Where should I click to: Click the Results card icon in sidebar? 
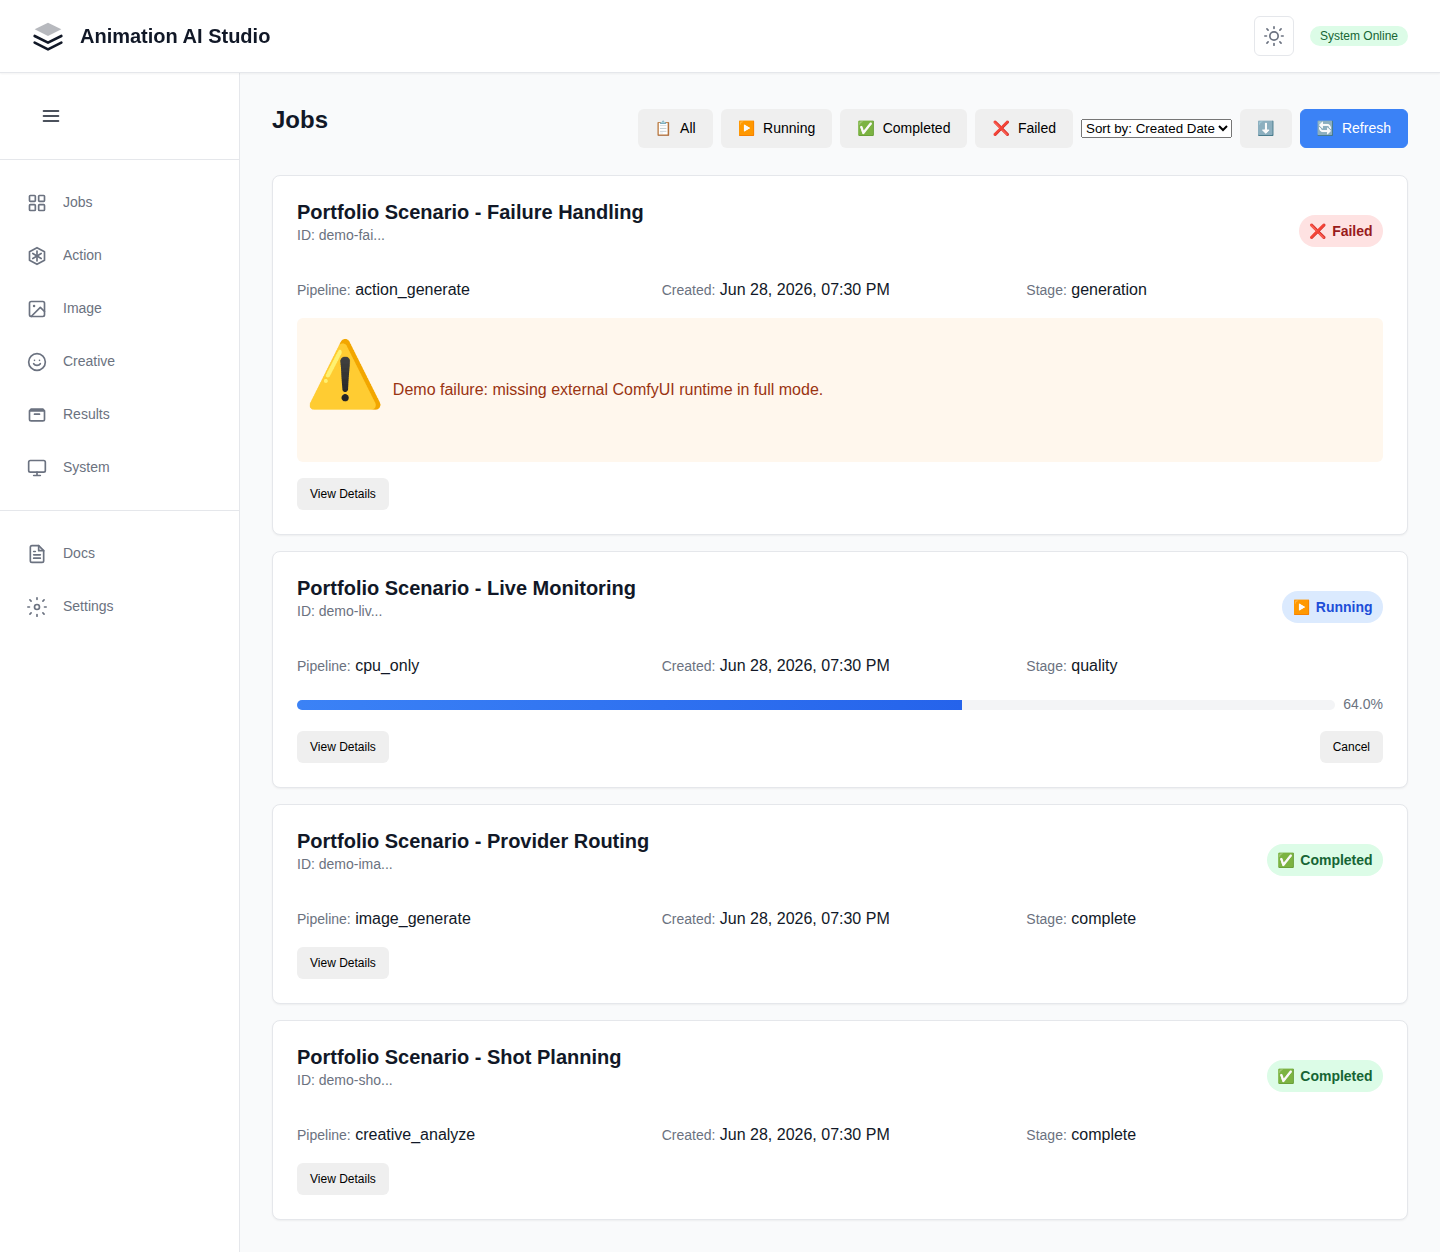(x=37, y=415)
